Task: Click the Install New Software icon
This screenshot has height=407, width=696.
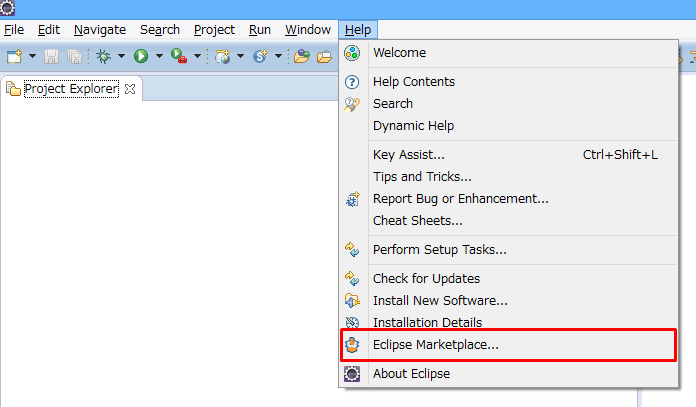Action: (x=352, y=300)
